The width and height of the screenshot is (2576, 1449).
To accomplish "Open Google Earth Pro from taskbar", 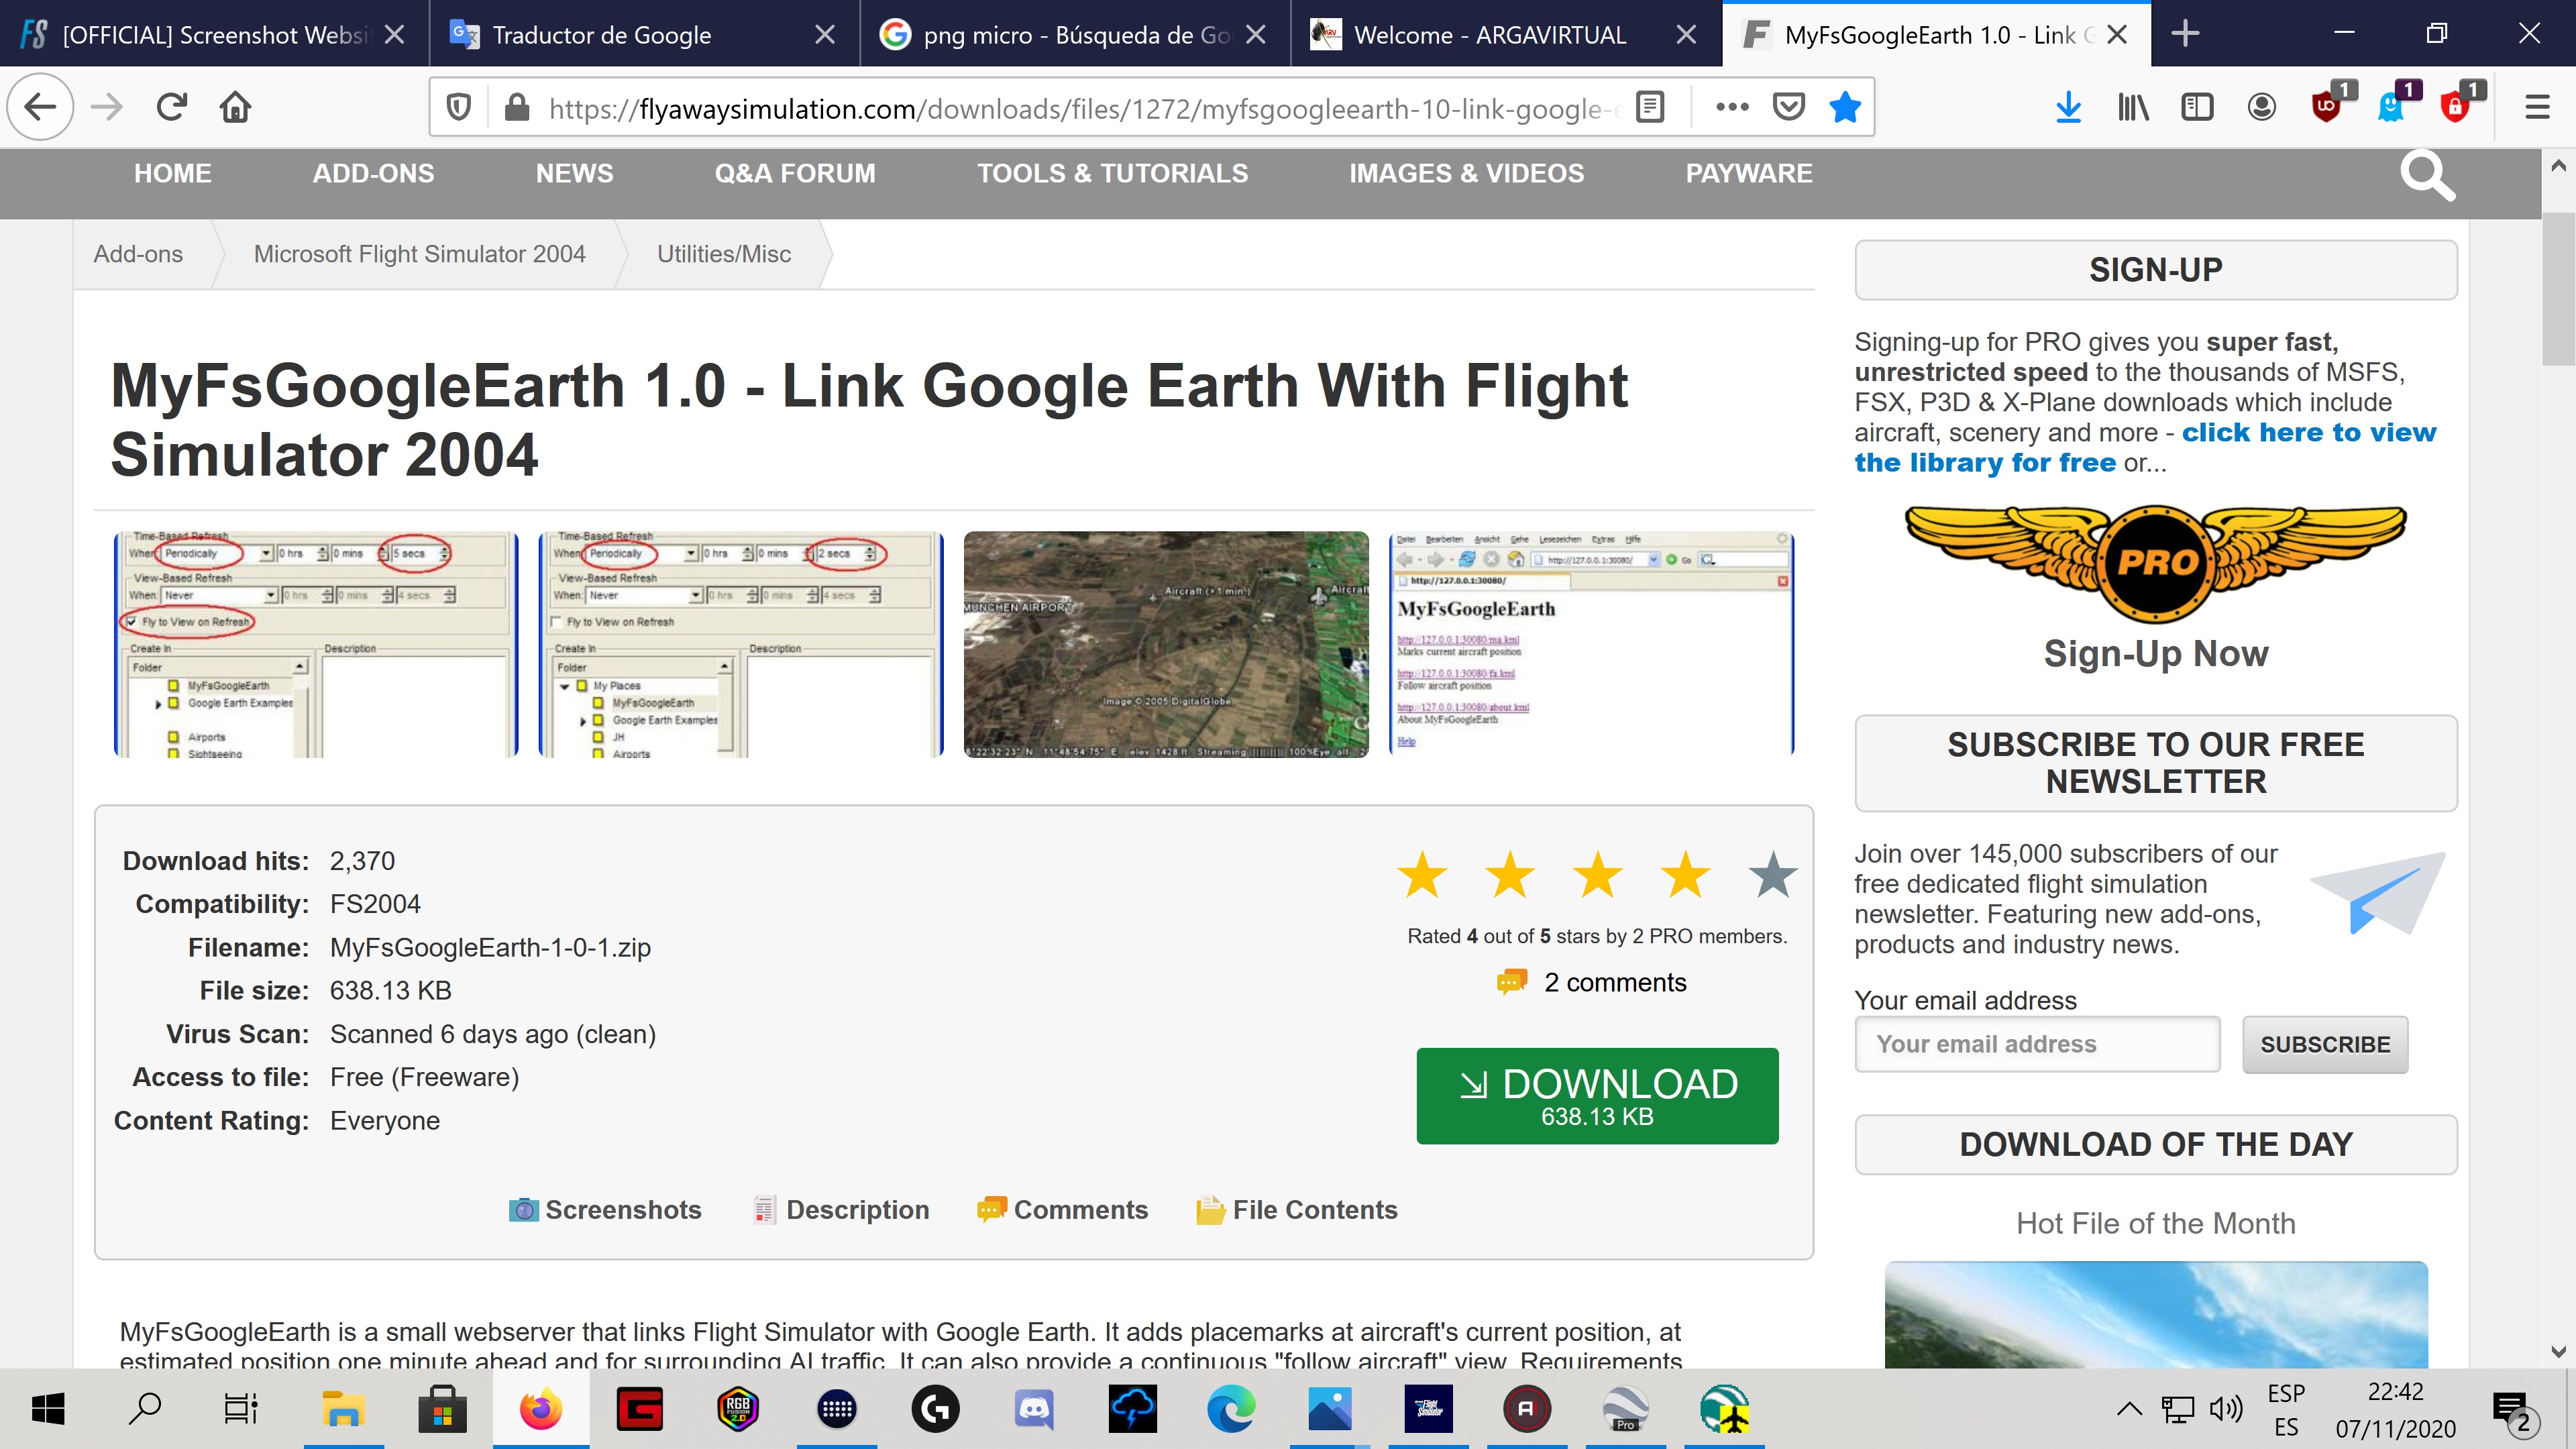I will point(1626,1409).
